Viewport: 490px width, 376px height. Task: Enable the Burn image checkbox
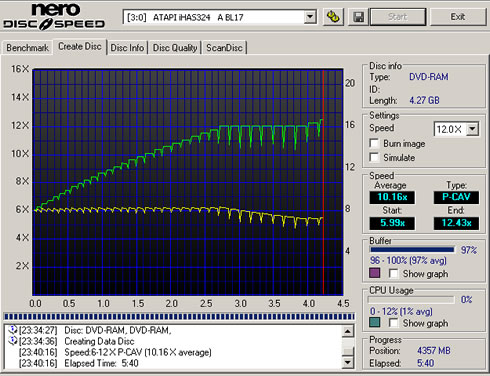click(374, 143)
